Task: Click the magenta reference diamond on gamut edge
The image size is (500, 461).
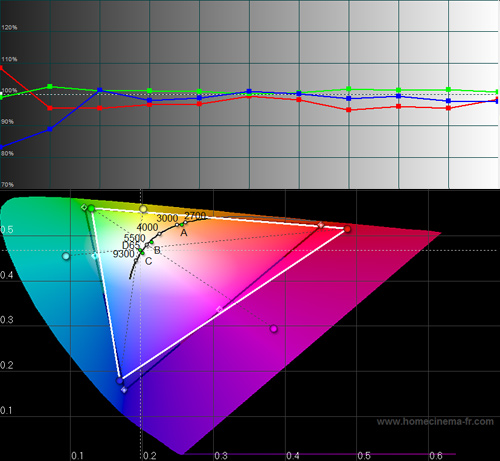Action: coord(219,309)
